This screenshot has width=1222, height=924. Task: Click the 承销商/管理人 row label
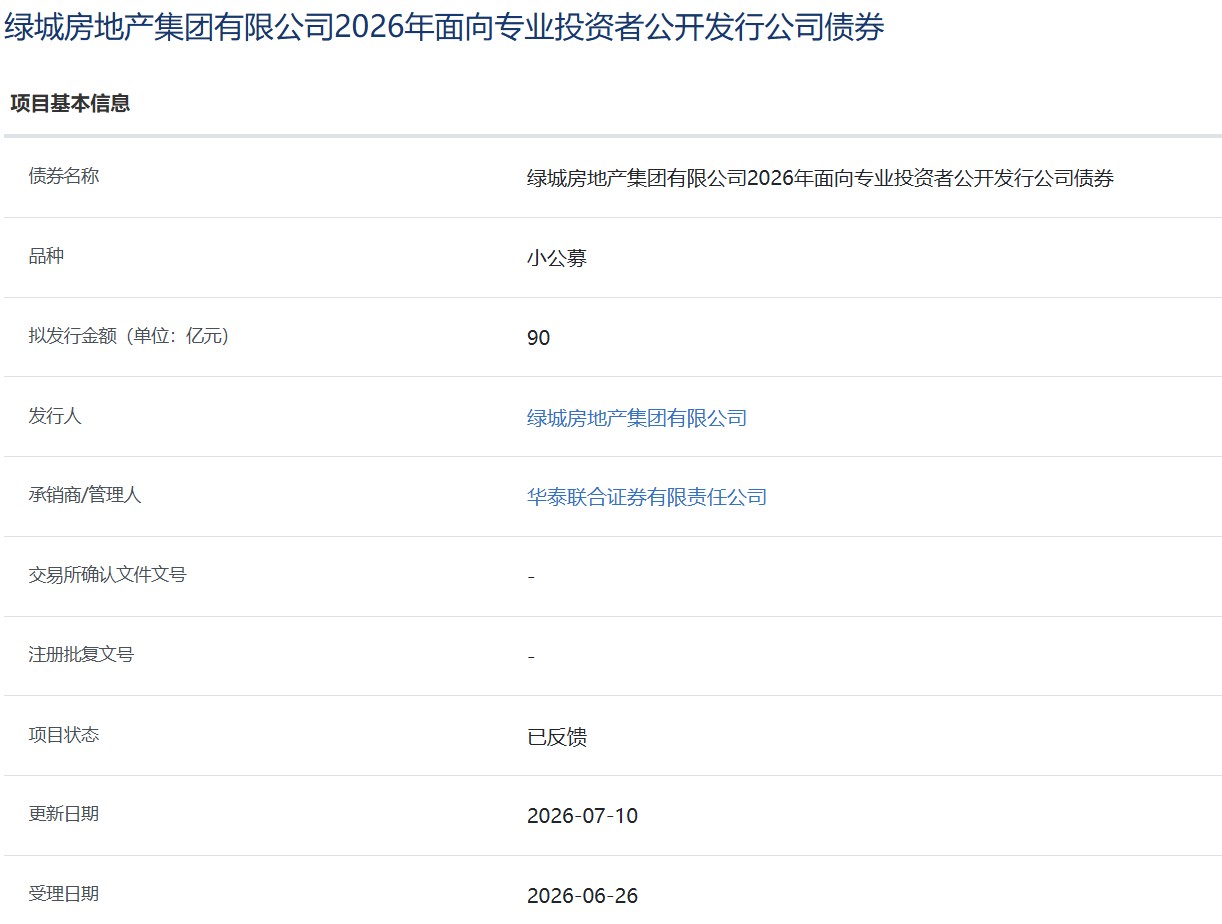click(85, 495)
